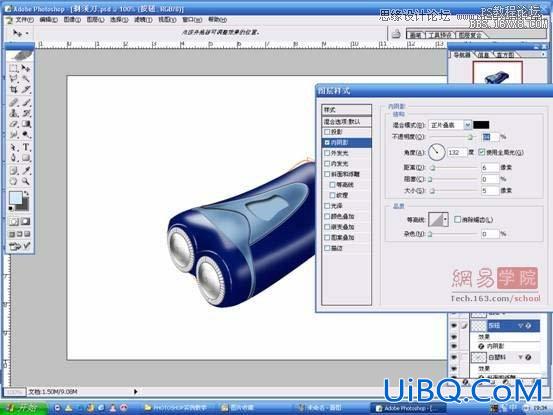The image size is (553, 415).
Task: Select the Move tool in toolbox
Action: [26, 68]
